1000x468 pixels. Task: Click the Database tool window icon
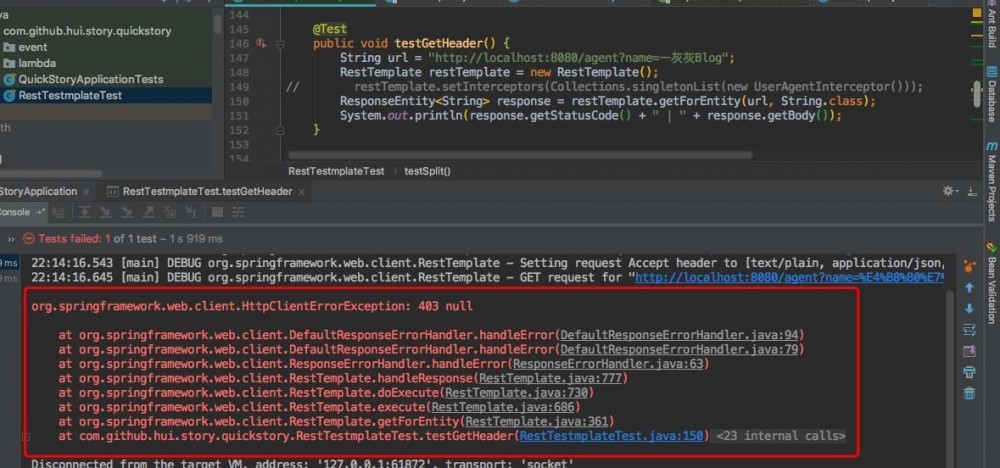992,72
